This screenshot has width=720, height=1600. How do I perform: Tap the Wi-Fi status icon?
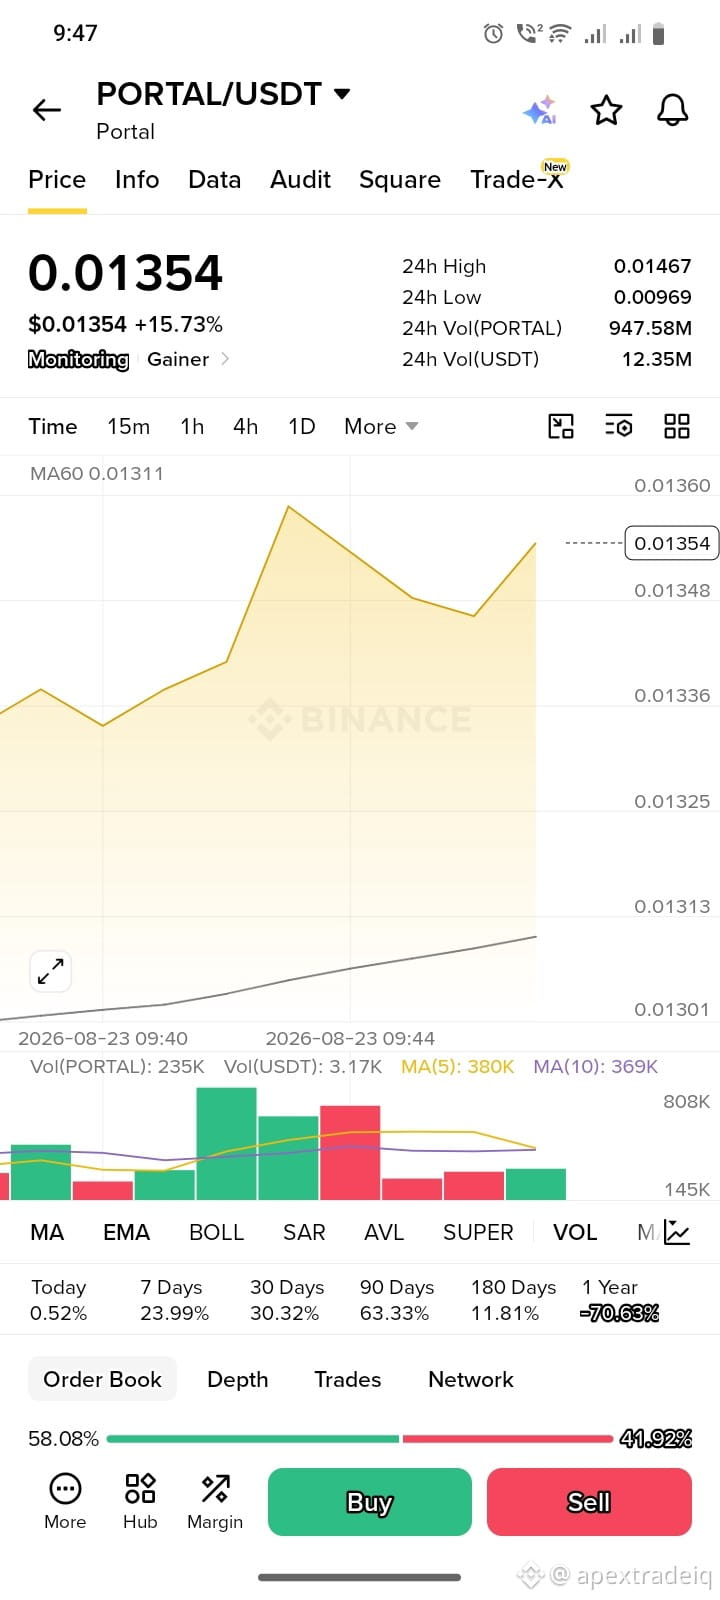560,34
